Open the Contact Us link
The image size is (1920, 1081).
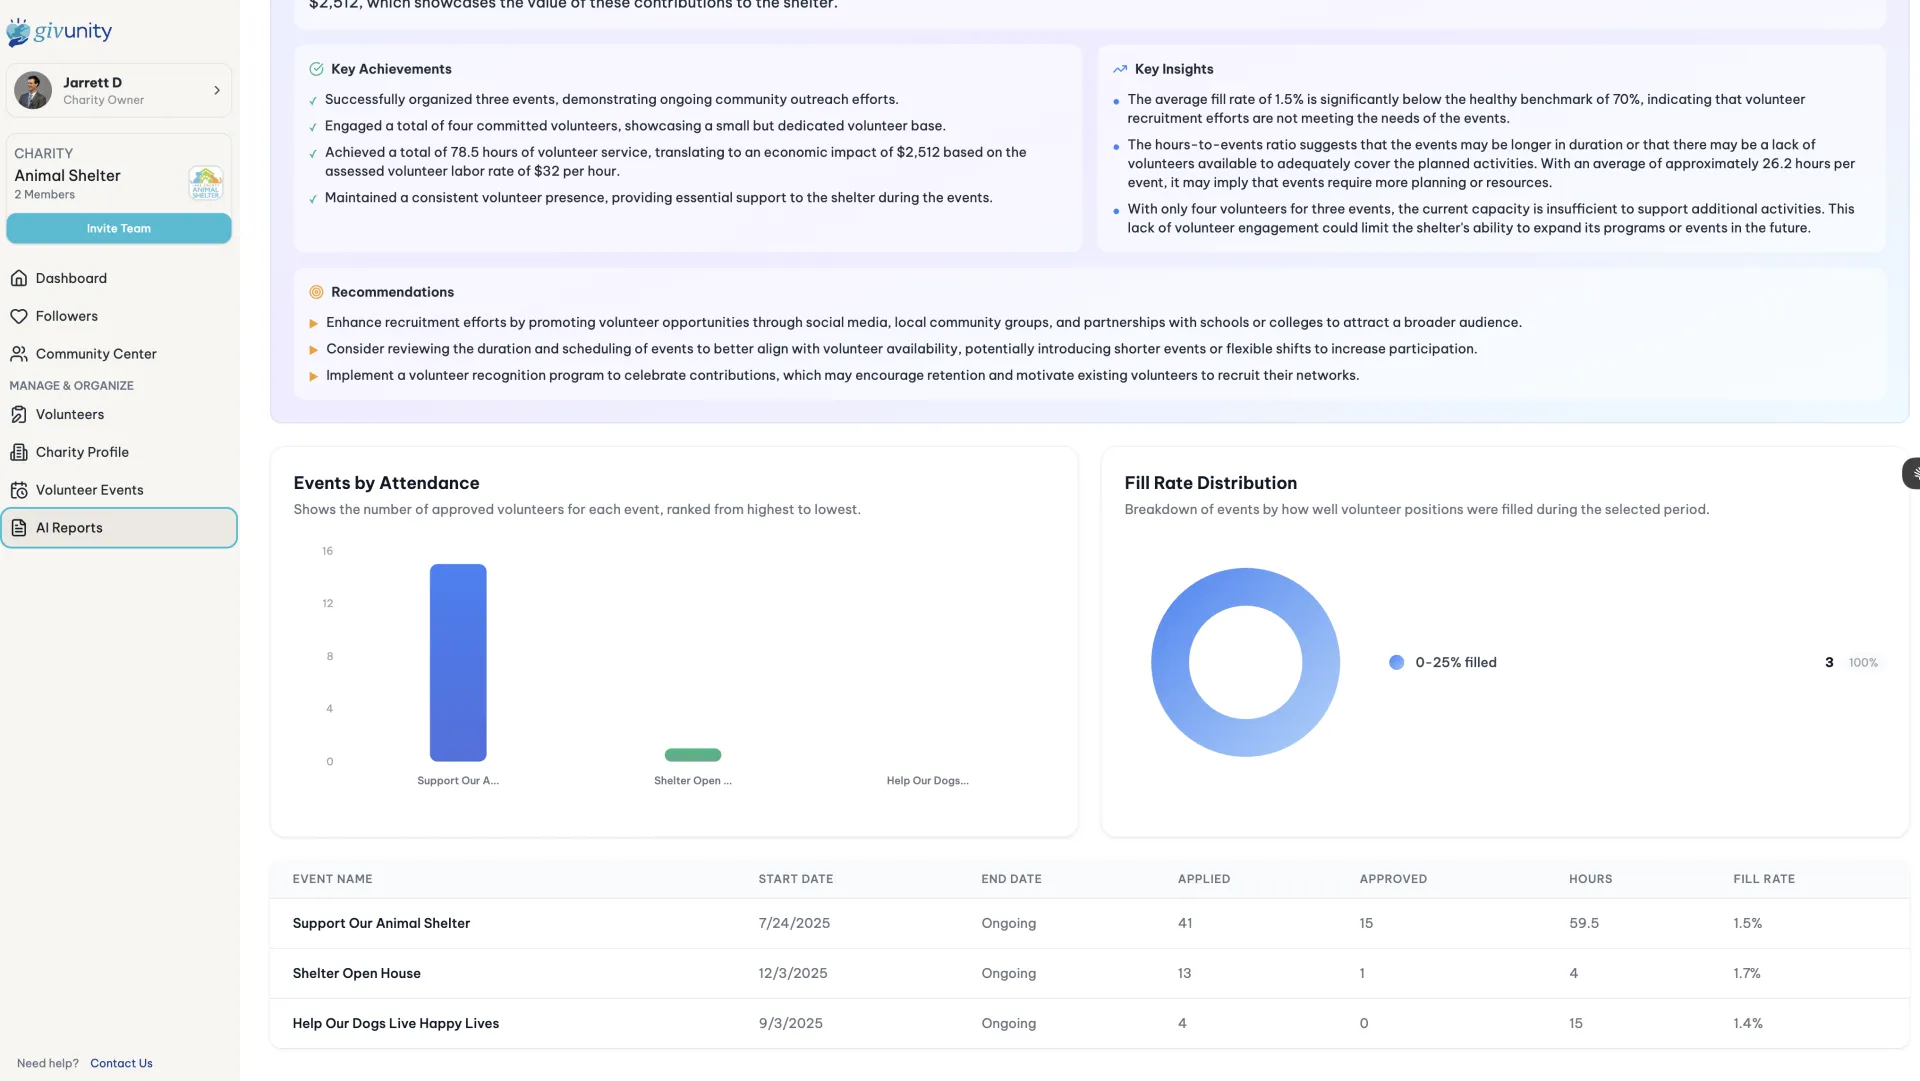pyautogui.click(x=121, y=1063)
